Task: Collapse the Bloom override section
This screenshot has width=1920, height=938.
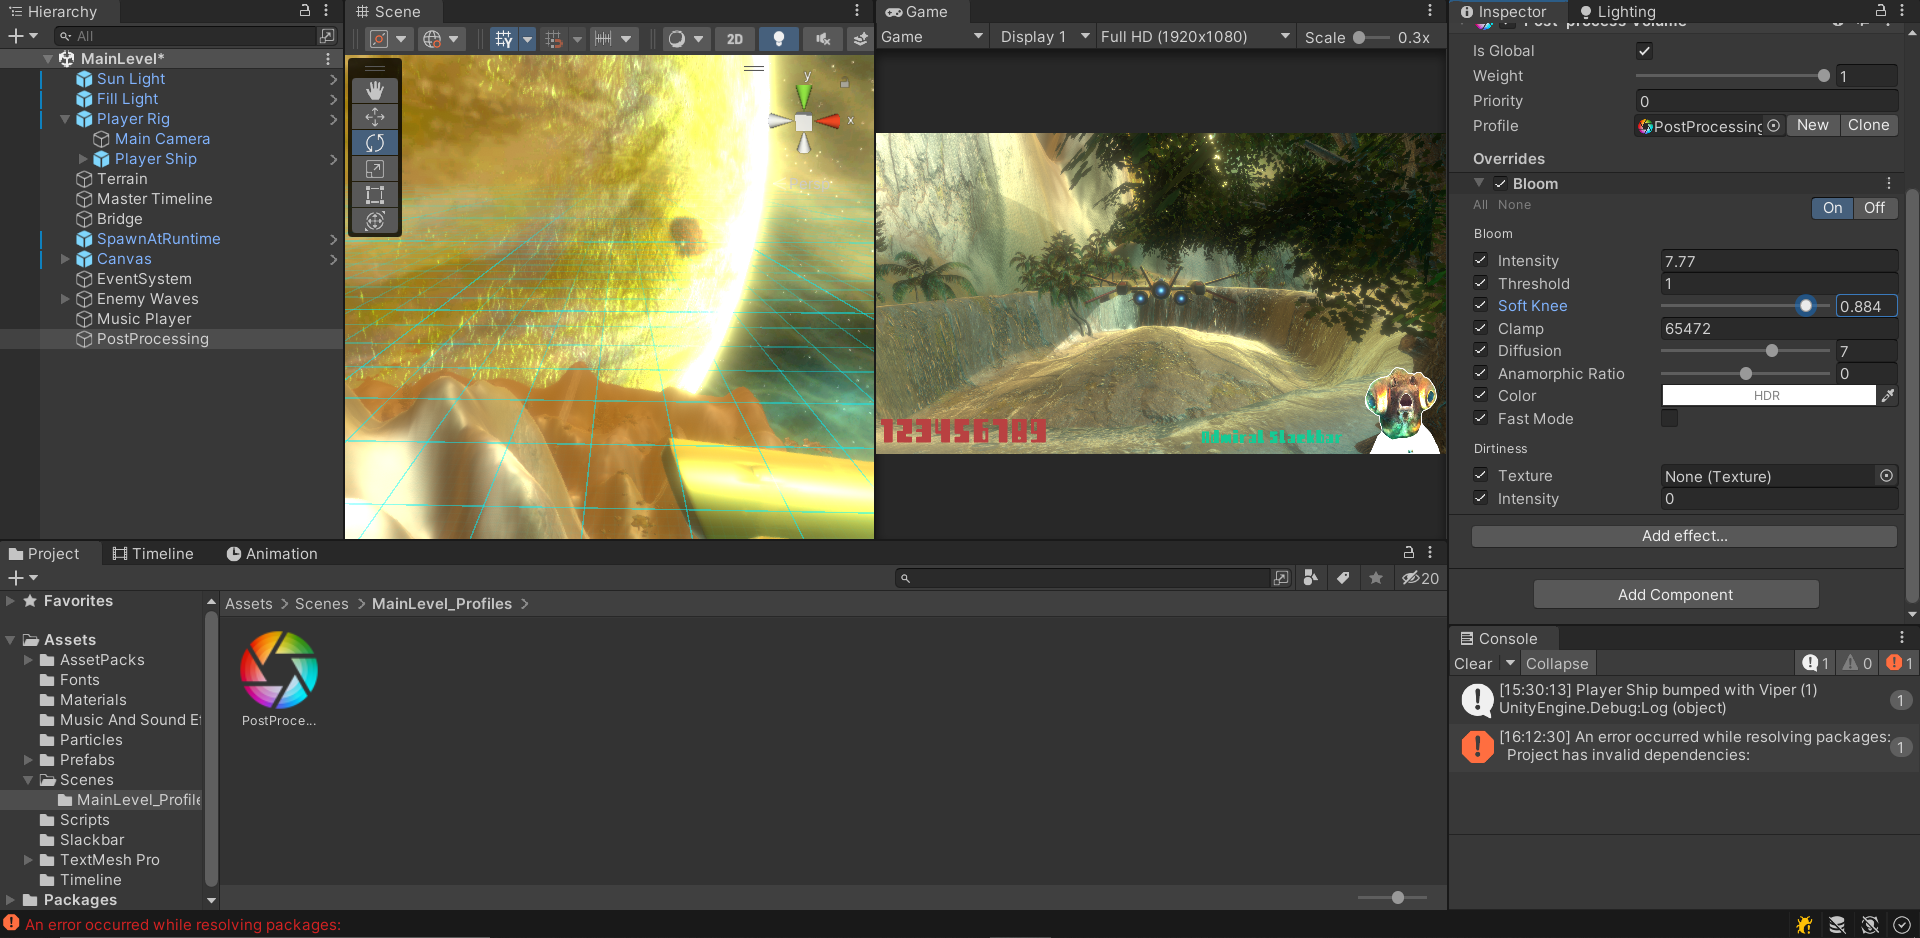Action: [x=1479, y=183]
